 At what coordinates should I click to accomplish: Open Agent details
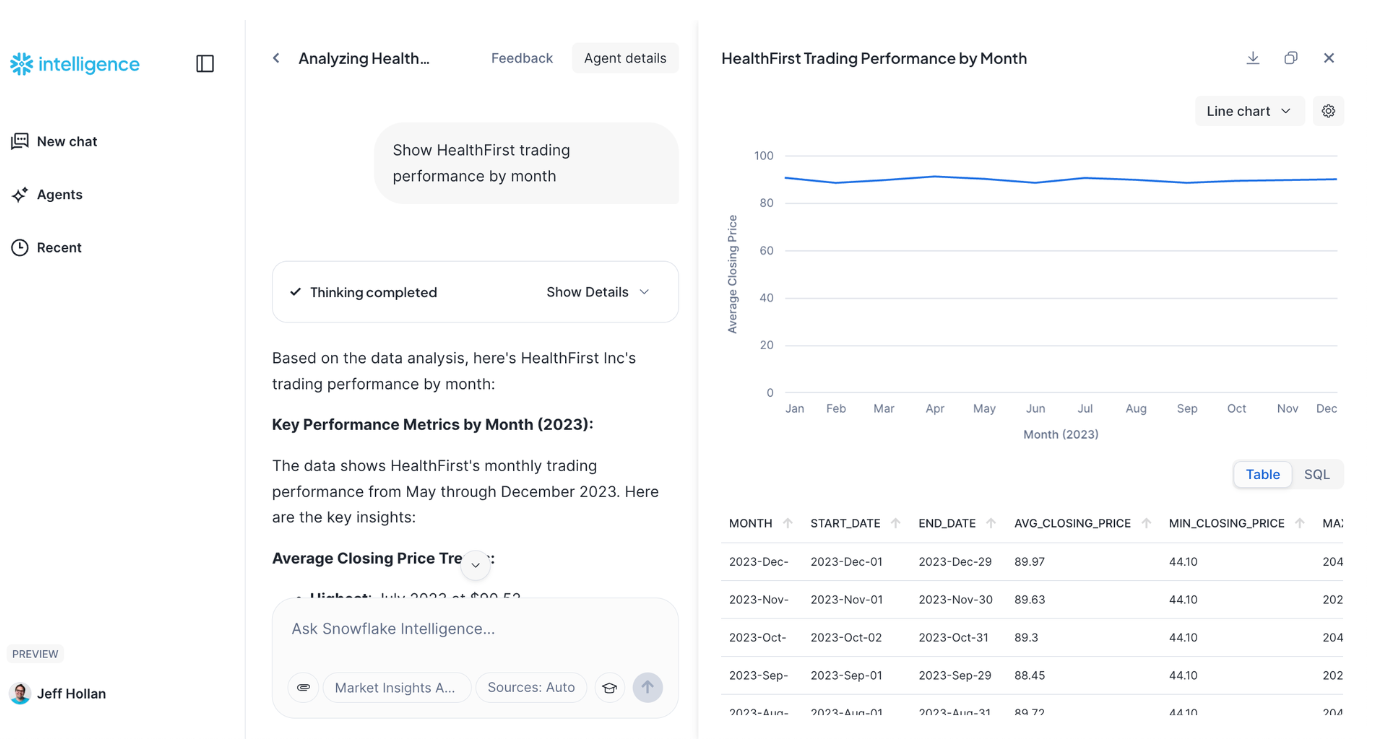coord(625,58)
